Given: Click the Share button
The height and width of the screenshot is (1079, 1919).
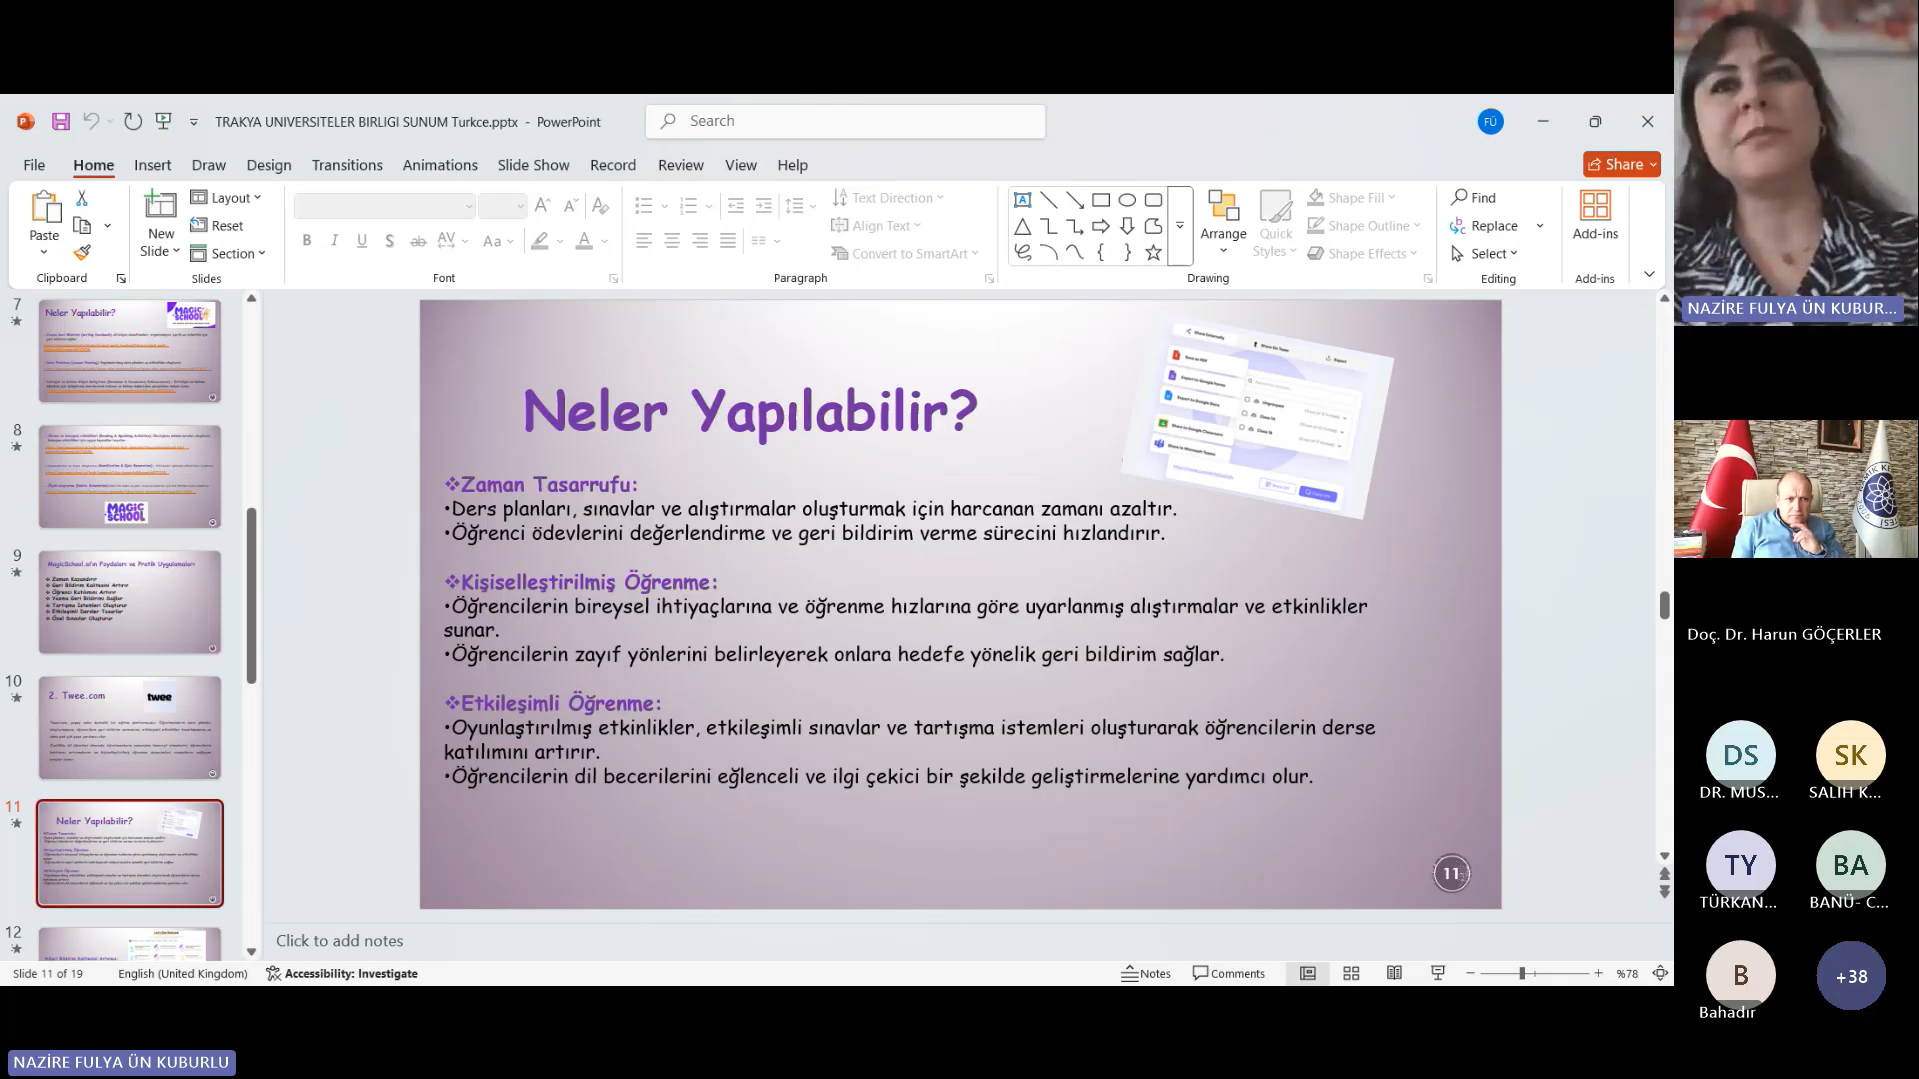Looking at the screenshot, I should (x=1620, y=164).
